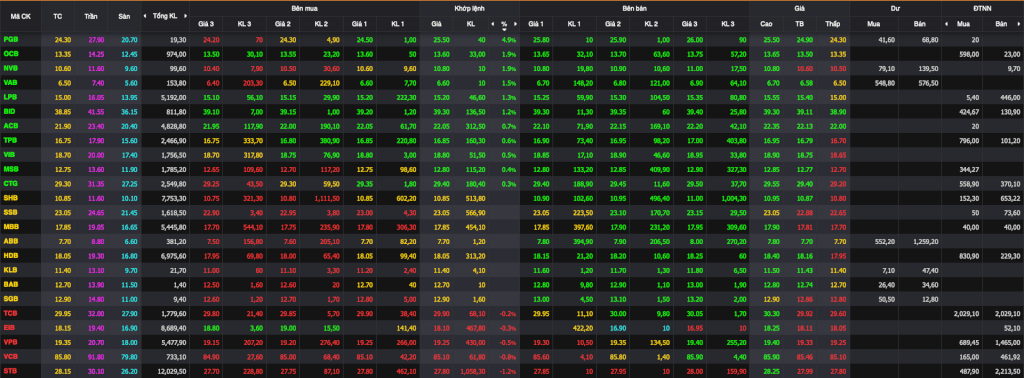The width and height of the screenshot is (1024, 378).
Task: Open the PGB stock symbol
Action: pyautogui.click(x=11, y=40)
